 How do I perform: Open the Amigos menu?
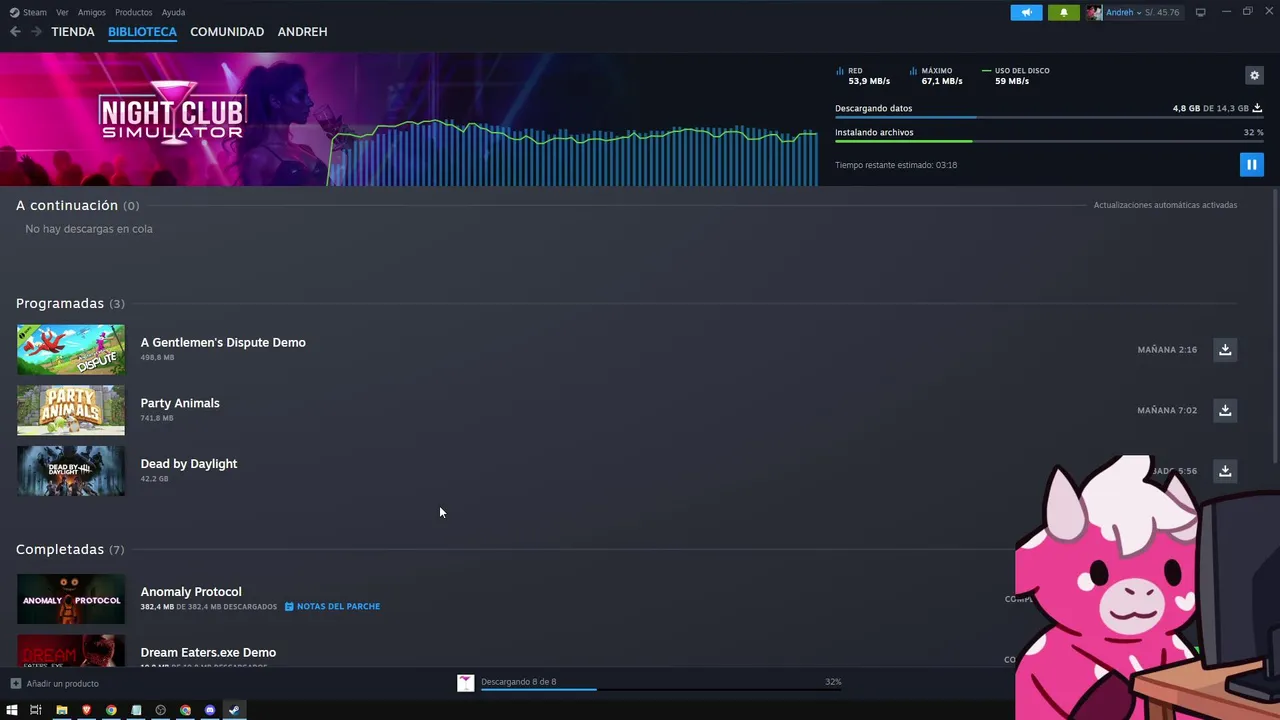coord(91,12)
